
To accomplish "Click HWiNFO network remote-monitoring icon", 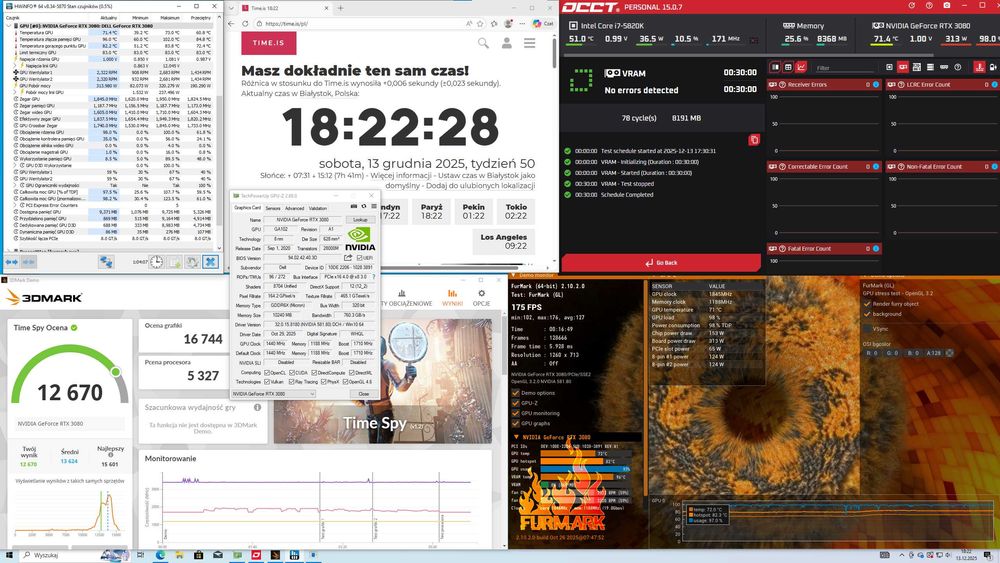I will coord(106,261).
